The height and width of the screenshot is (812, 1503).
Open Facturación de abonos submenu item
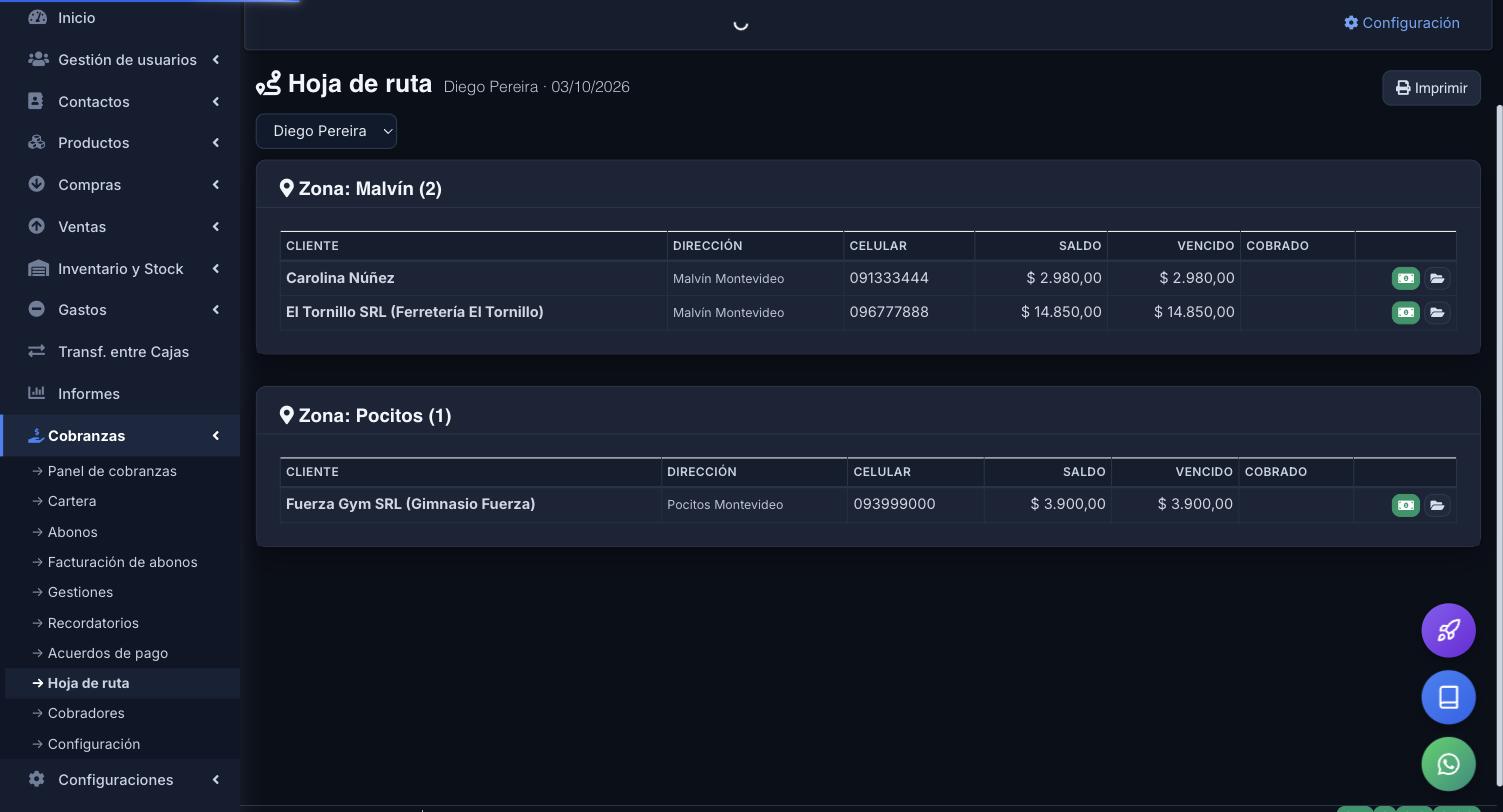(122, 562)
